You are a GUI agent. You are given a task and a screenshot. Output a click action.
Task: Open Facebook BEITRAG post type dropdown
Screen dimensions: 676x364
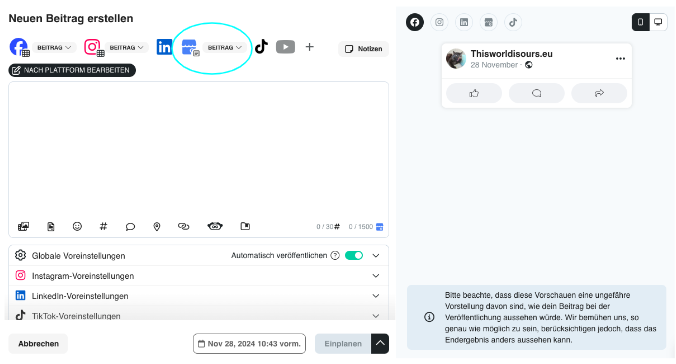pyautogui.click(x=54, y=47)
